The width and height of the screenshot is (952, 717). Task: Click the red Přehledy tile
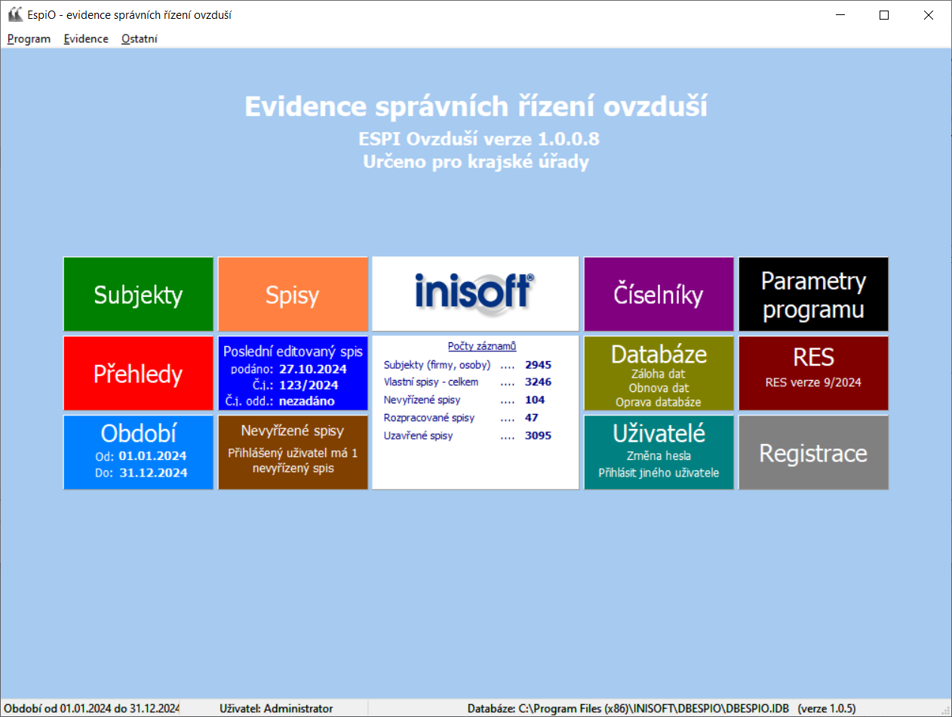pos(138,373)
